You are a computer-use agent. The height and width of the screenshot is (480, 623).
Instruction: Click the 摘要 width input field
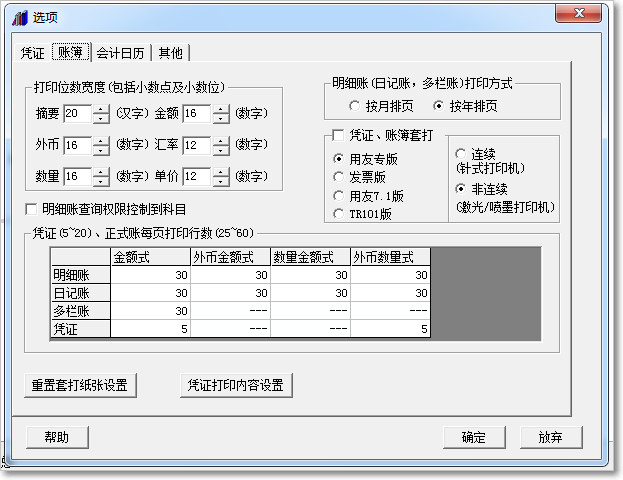tap(78, 114)
